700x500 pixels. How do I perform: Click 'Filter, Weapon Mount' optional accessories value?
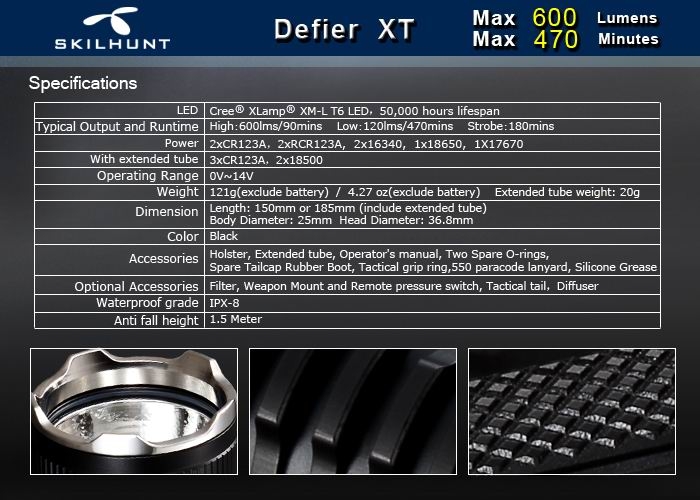tap(404, 286)
